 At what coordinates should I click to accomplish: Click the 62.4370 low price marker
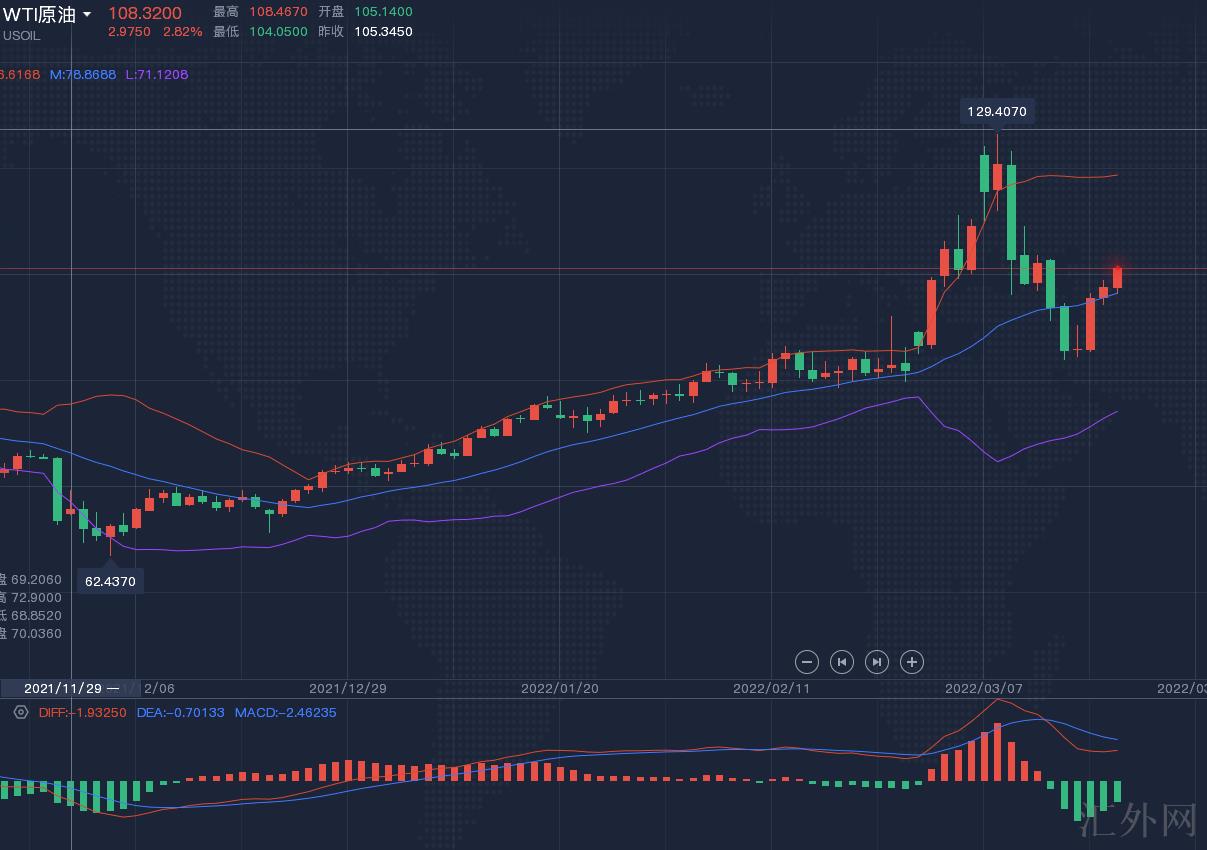click(110, 581)
